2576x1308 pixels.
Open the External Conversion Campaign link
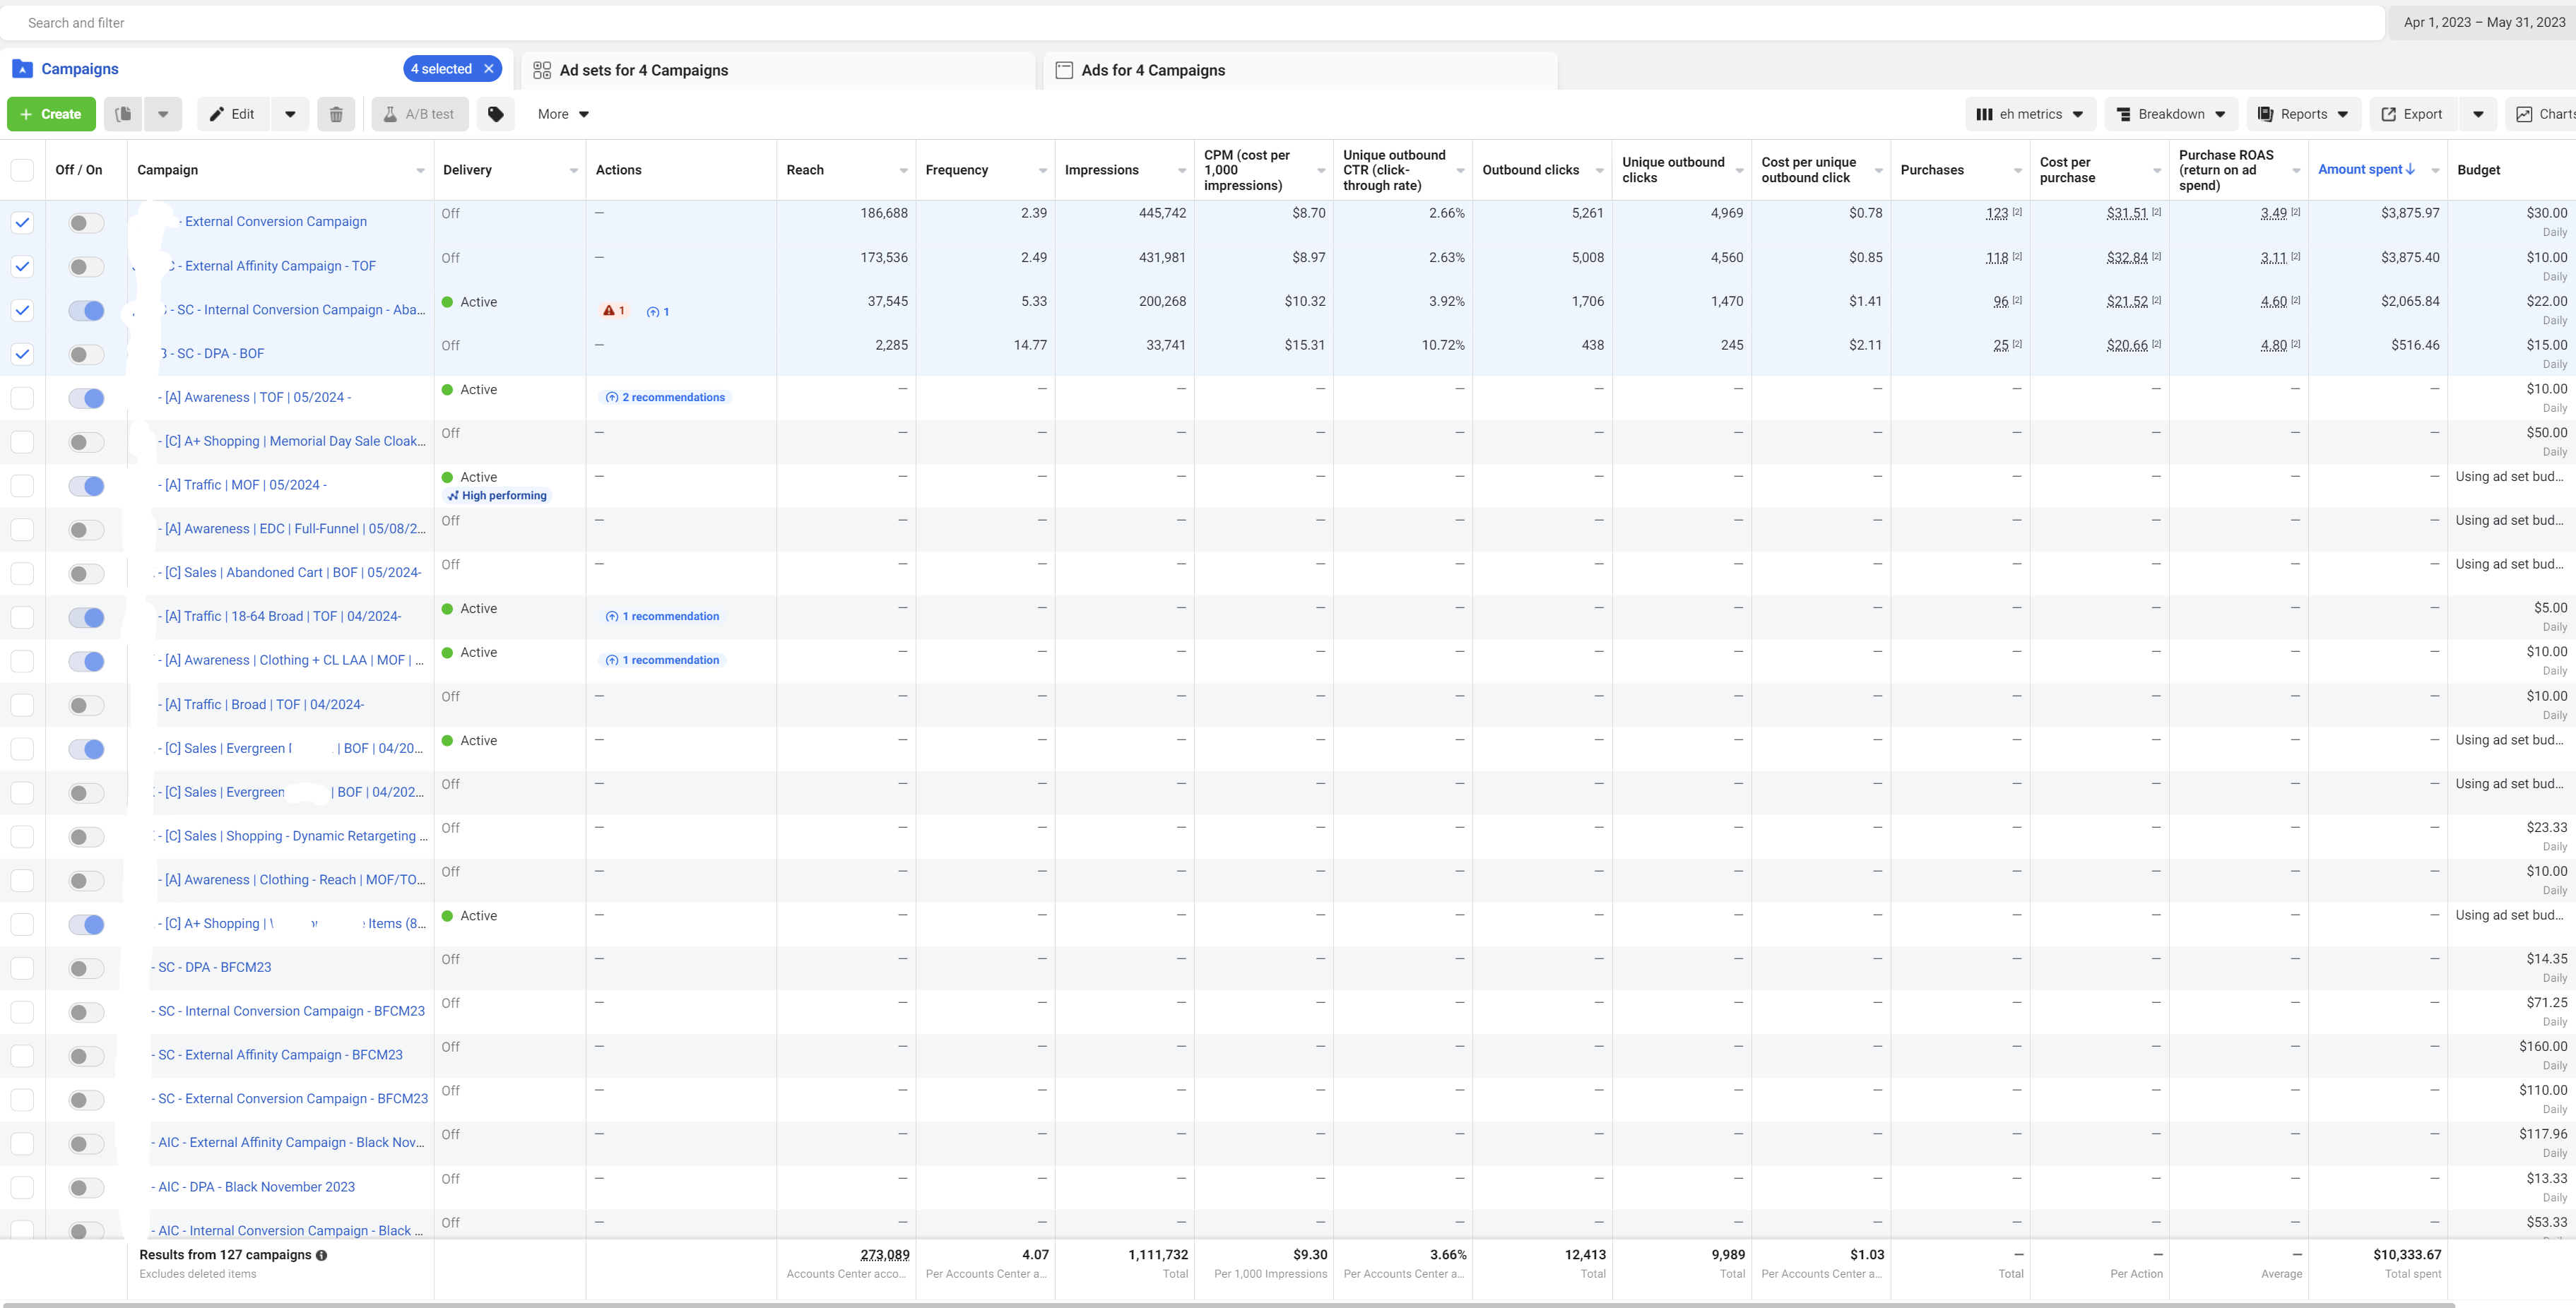276,222
